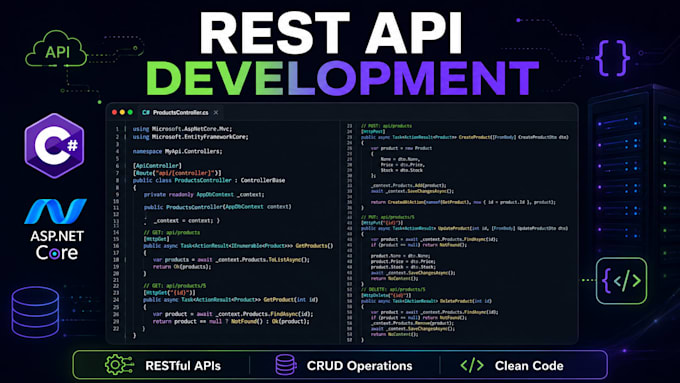Viewport: 680px width, 383px height.
Task: Click the purple database cylinder icon at left
Action: tap(35, 312)
